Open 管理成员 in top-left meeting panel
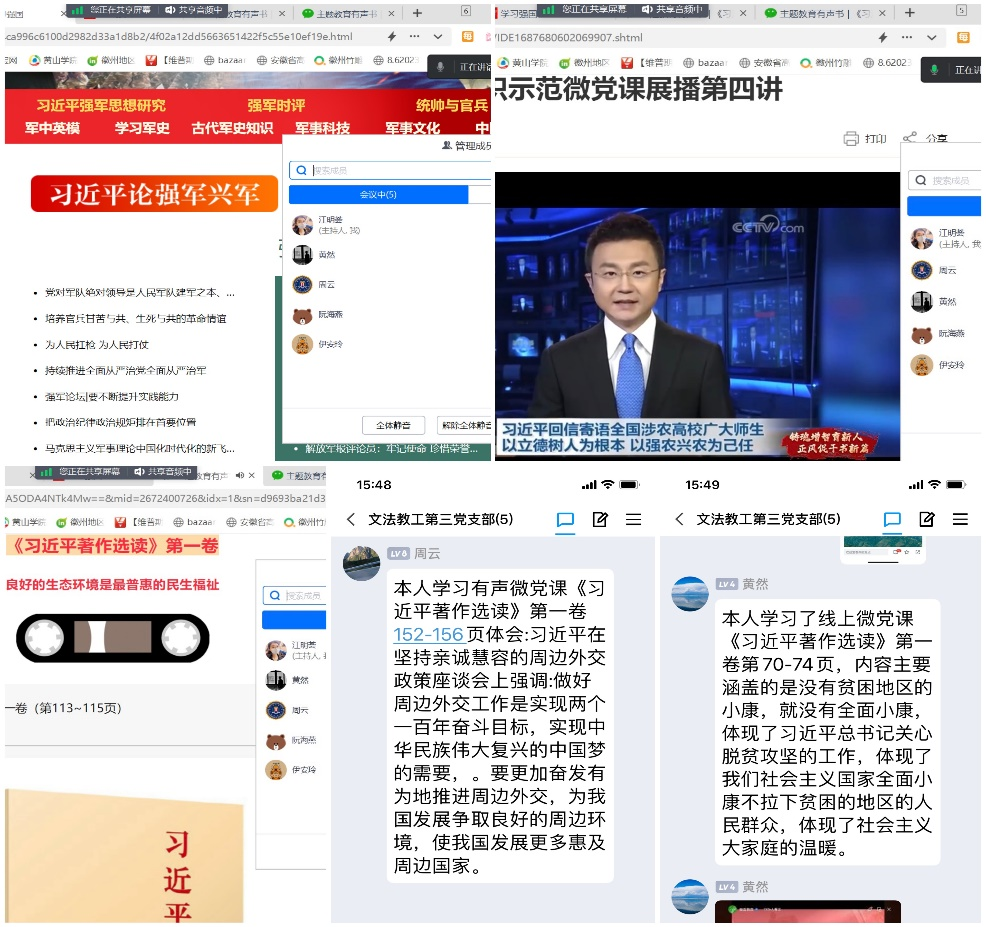This screenshot has height=927, width=986. (x=467, y=146)
